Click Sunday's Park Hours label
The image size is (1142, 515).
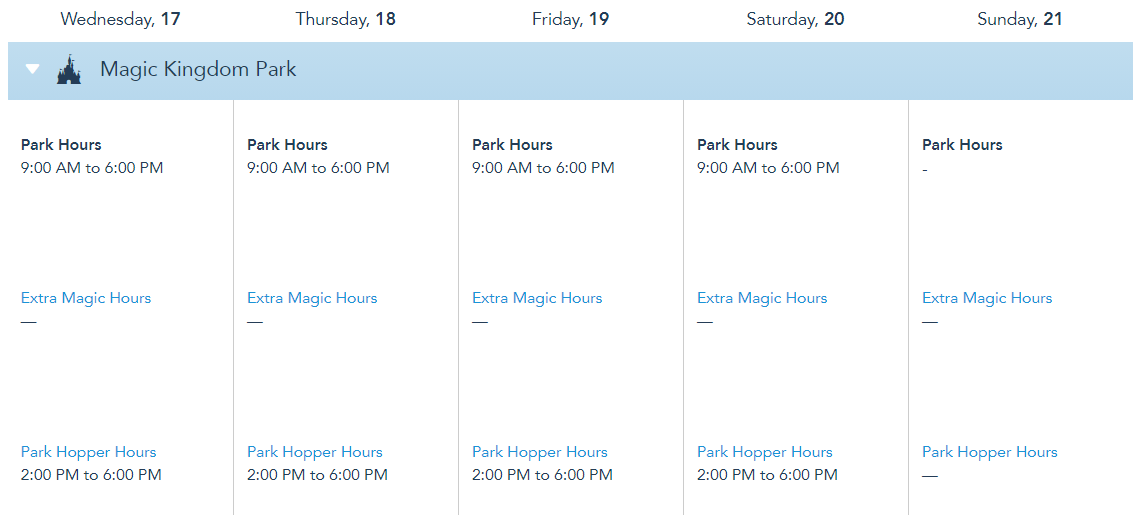(x=962, y=145)
